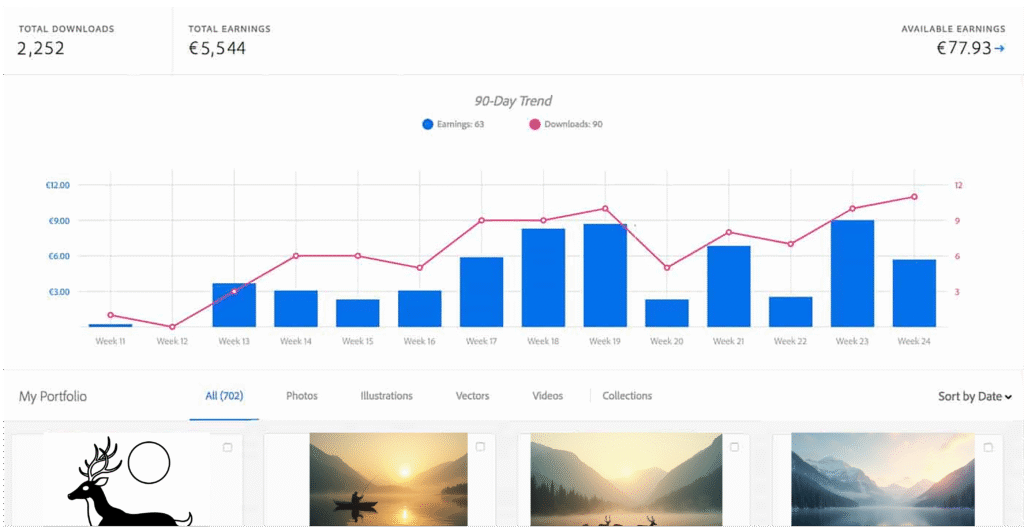Switch to the All (702) tab
The height and width of the screenshot is (532, 1024).
pos(224,396)
